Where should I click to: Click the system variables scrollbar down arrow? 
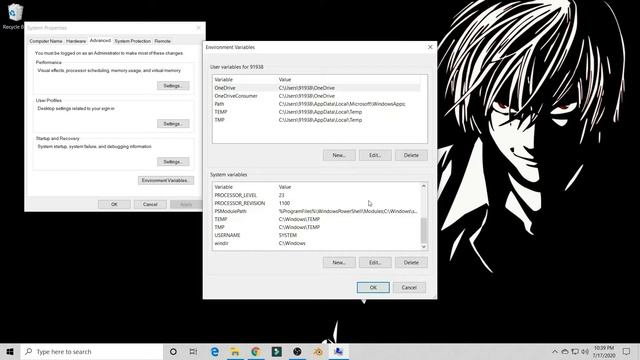(424, 247)
